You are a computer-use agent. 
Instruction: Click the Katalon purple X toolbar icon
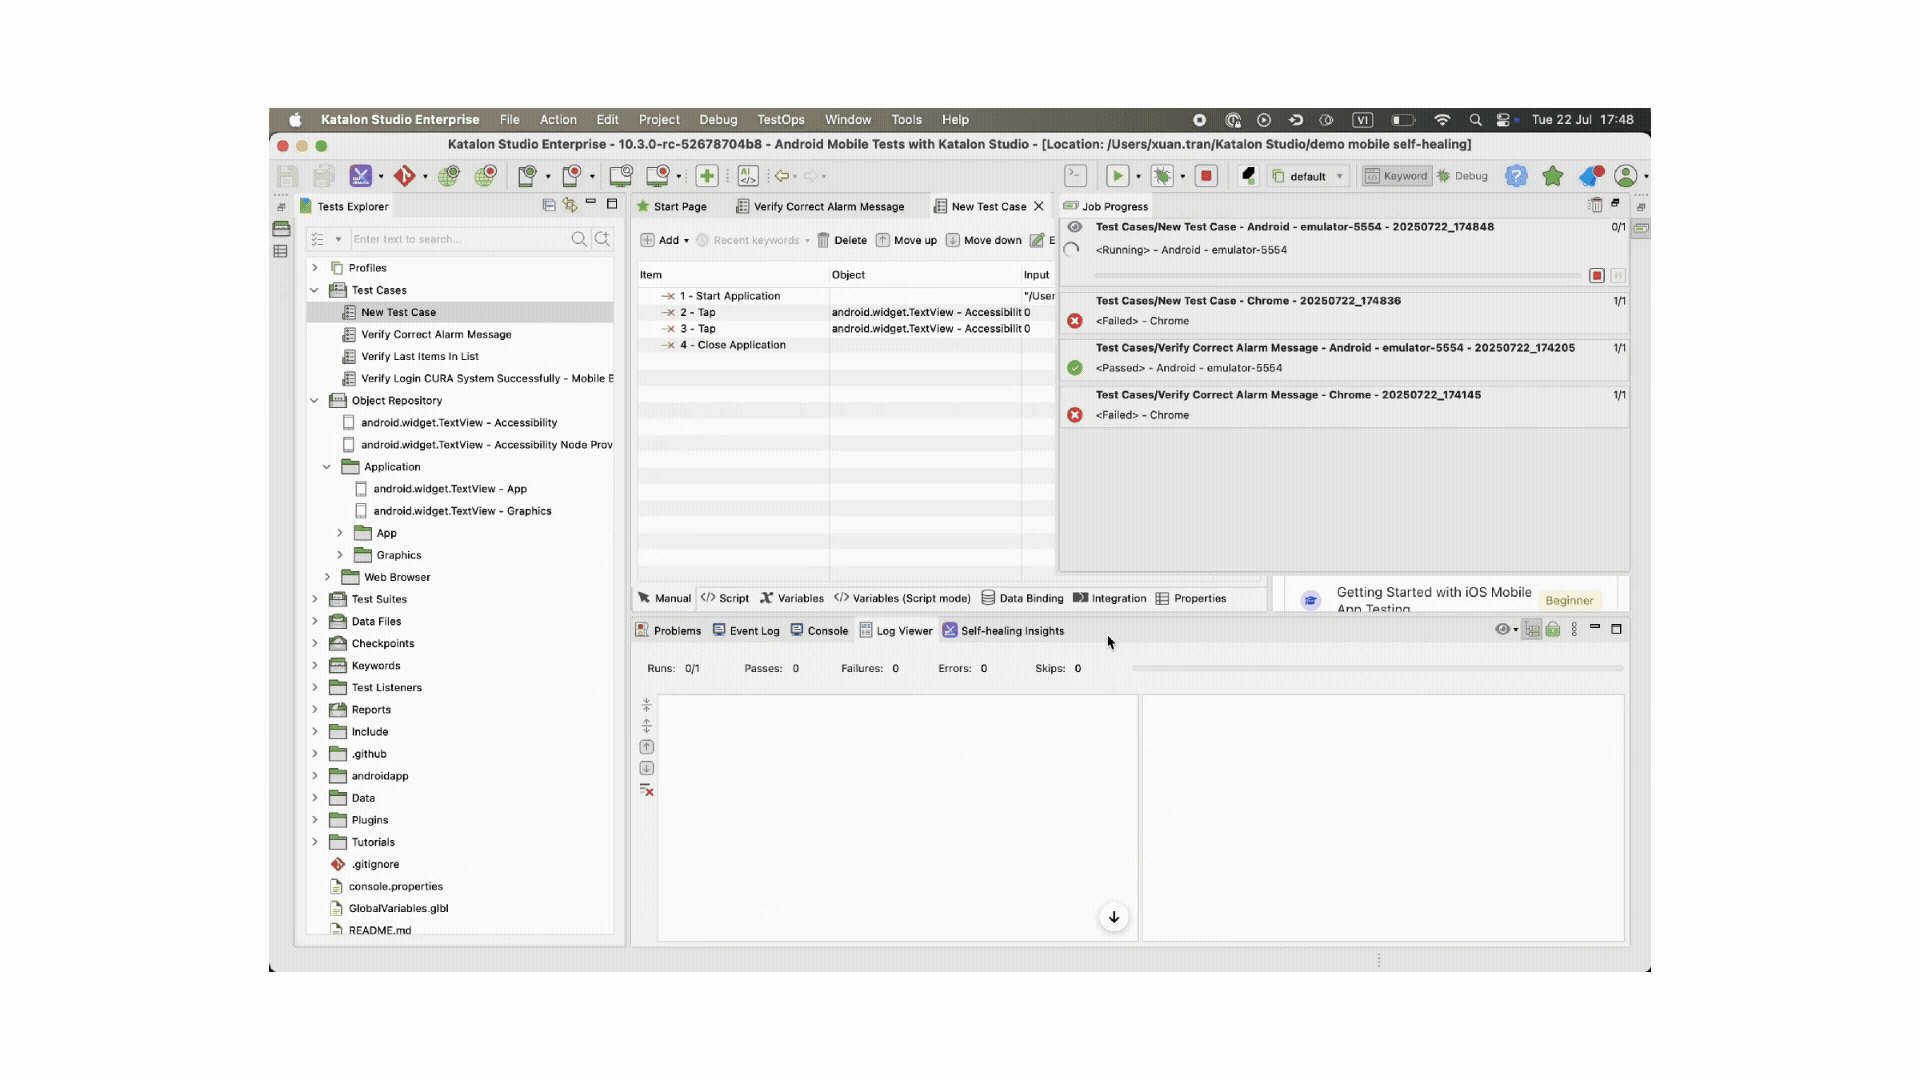pos(360,176)
